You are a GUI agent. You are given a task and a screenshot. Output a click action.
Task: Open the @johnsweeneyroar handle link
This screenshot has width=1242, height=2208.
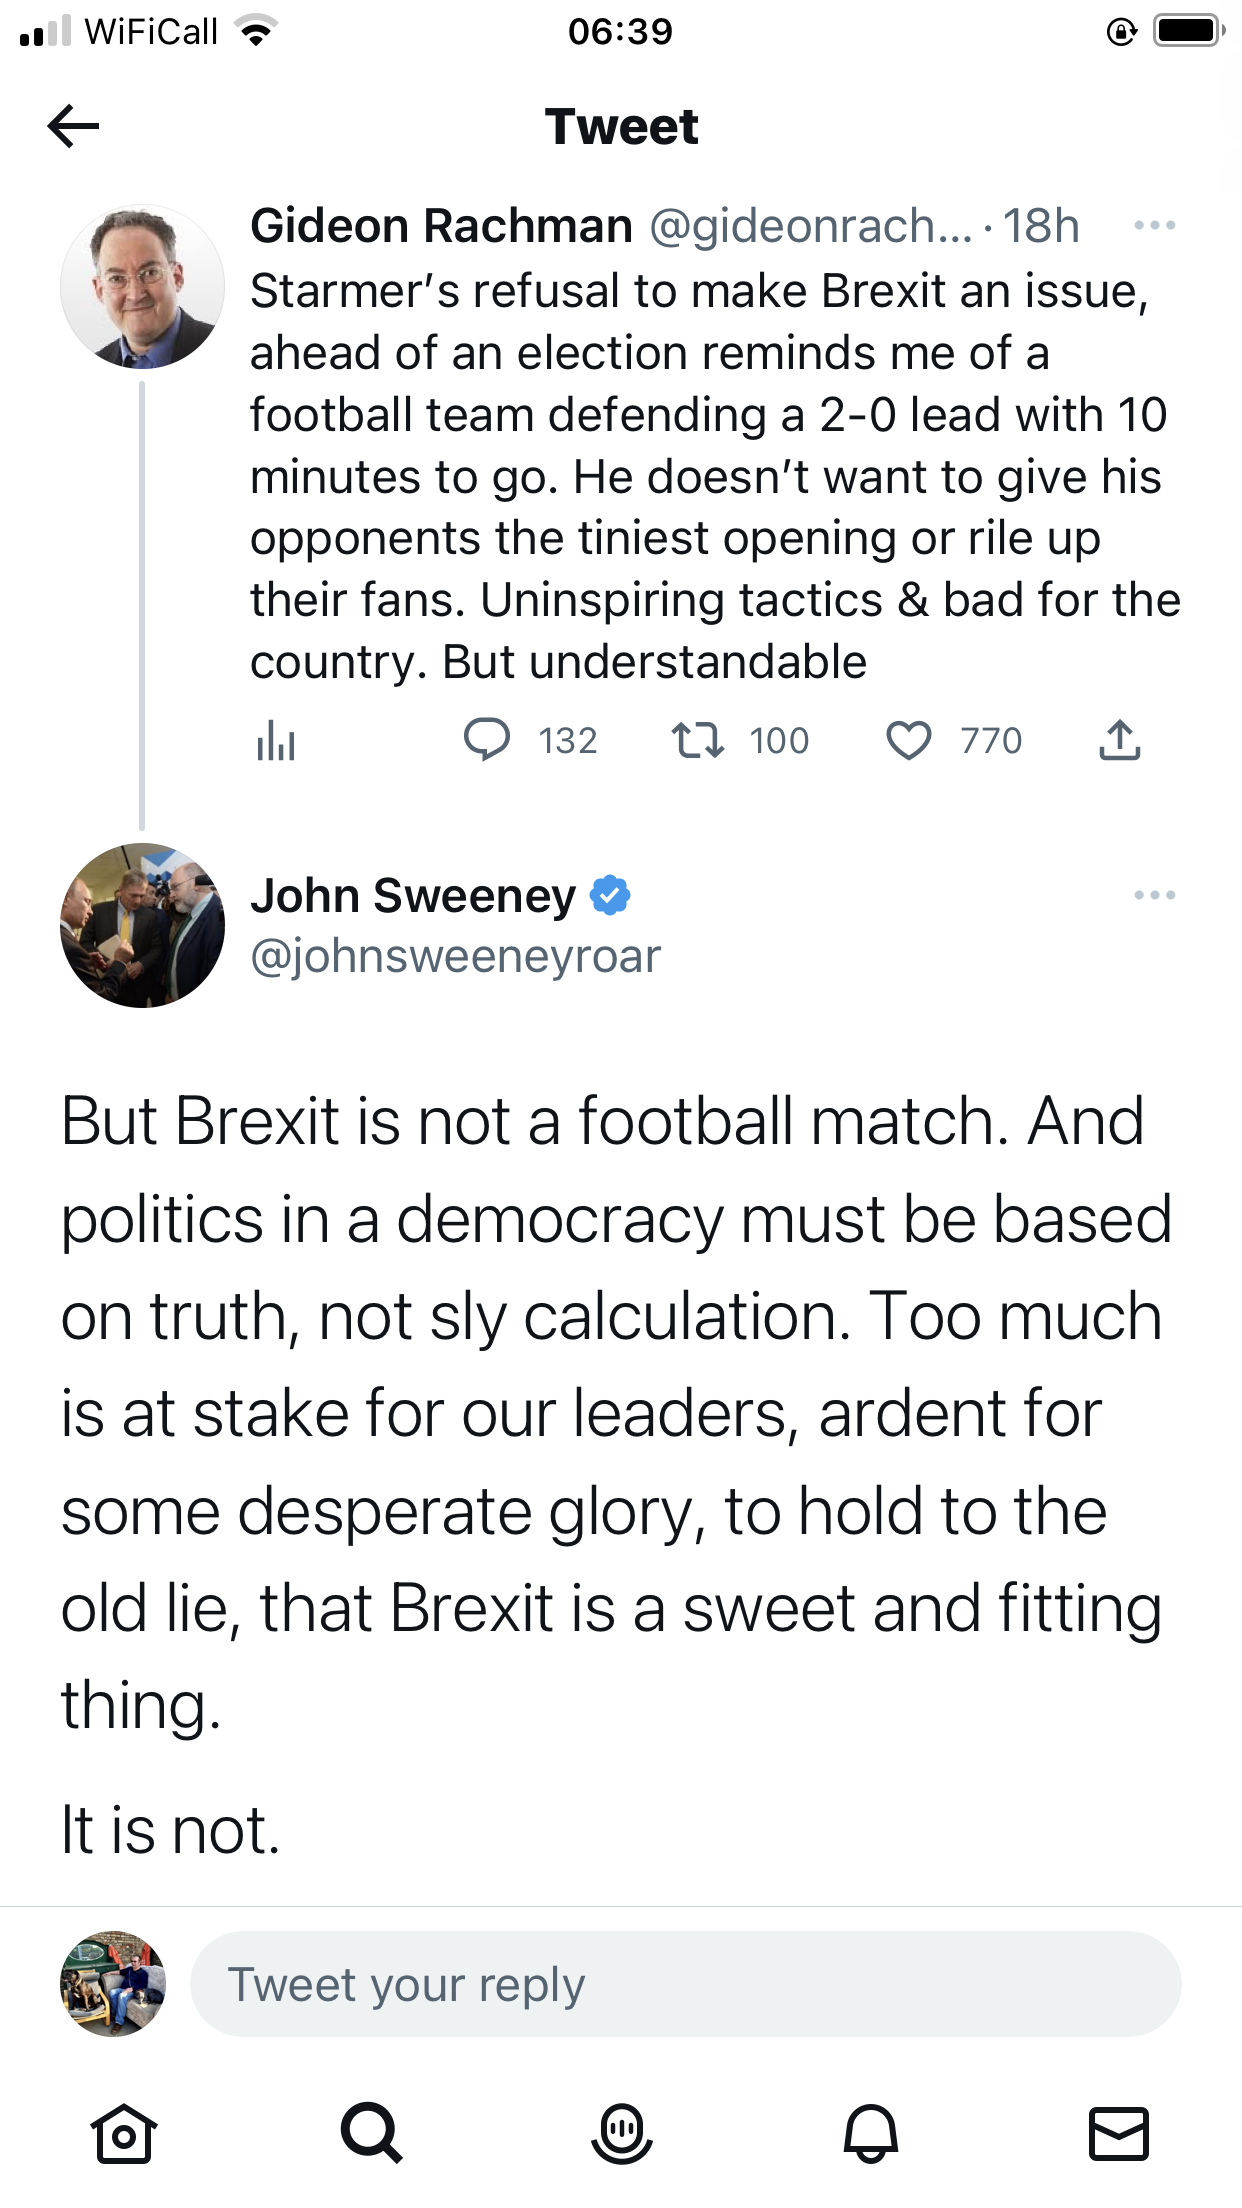[x=455, y=956]
